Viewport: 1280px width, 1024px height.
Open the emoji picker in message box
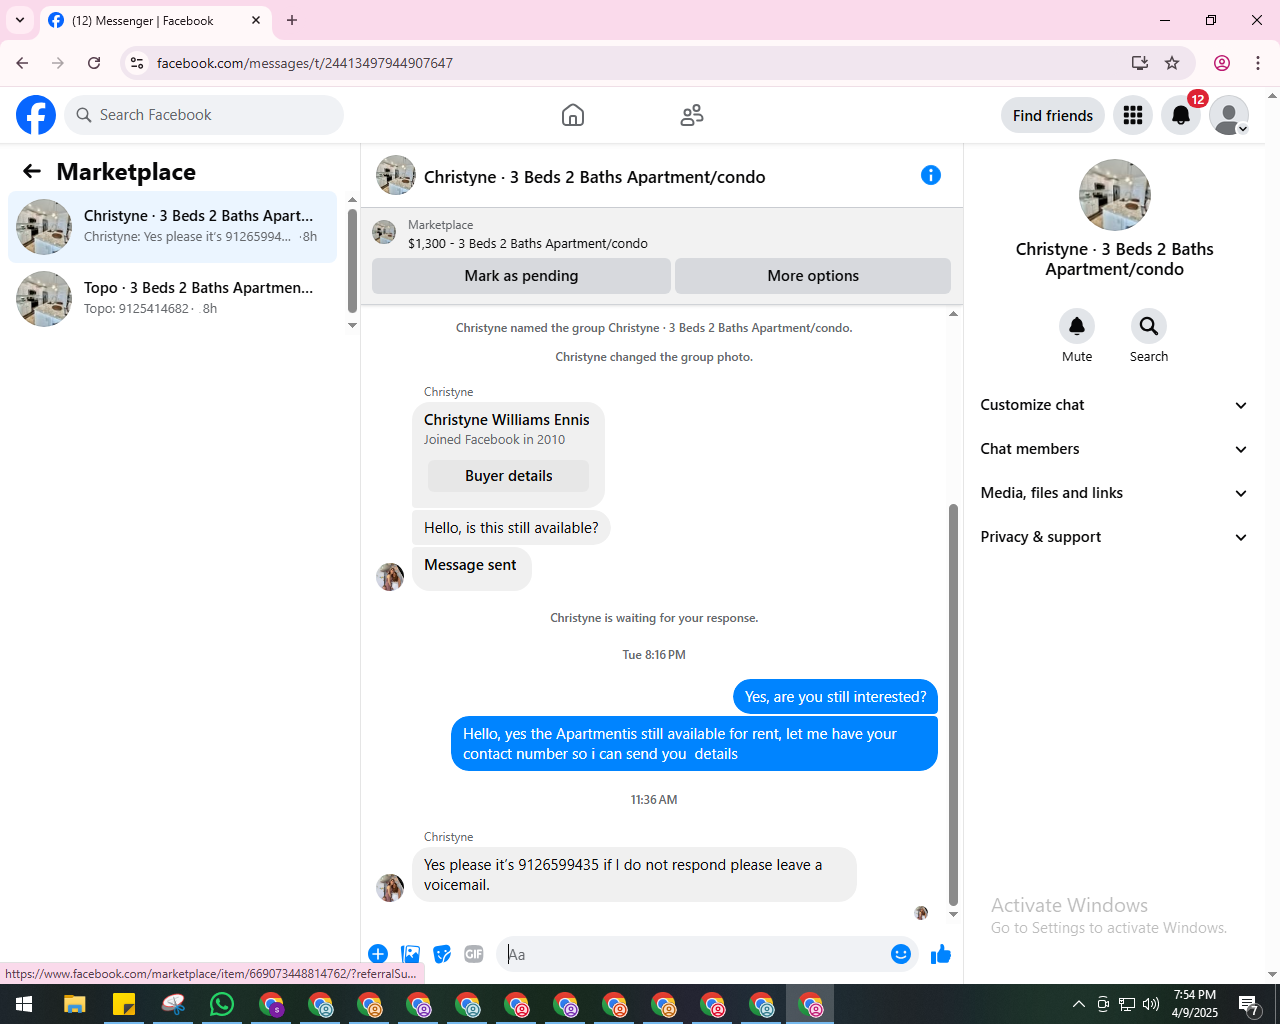point(901,954)
